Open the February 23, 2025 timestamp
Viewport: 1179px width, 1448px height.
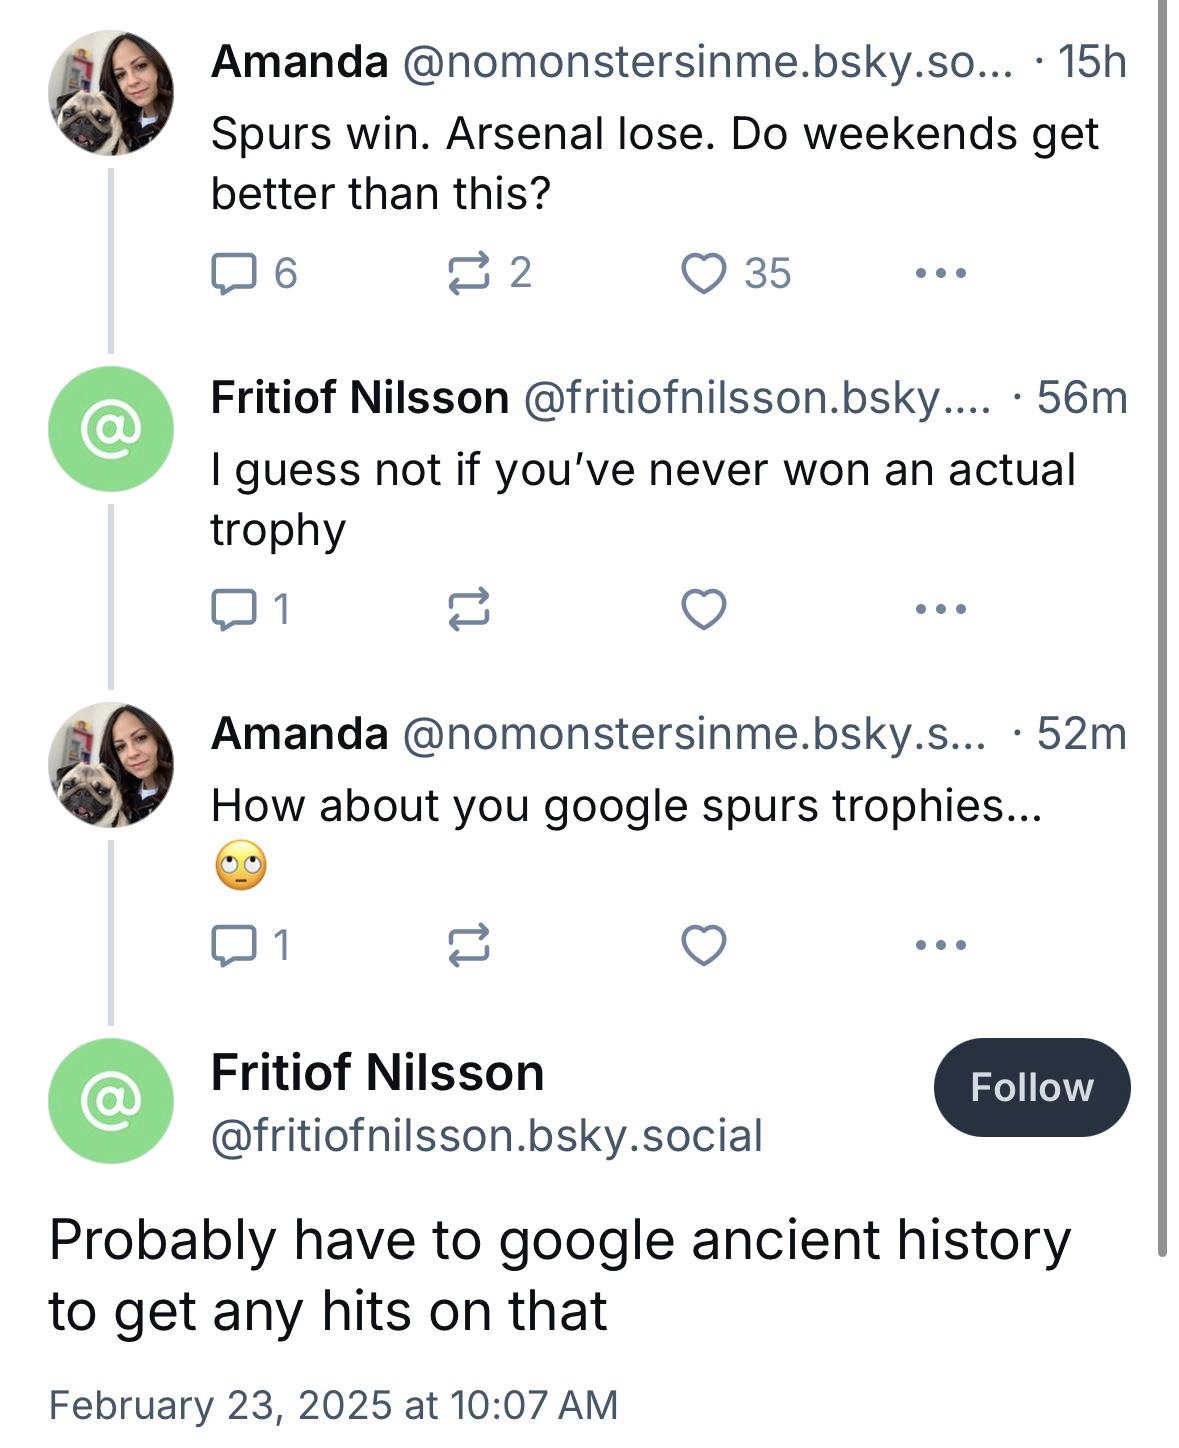[x=333, y=1405]
